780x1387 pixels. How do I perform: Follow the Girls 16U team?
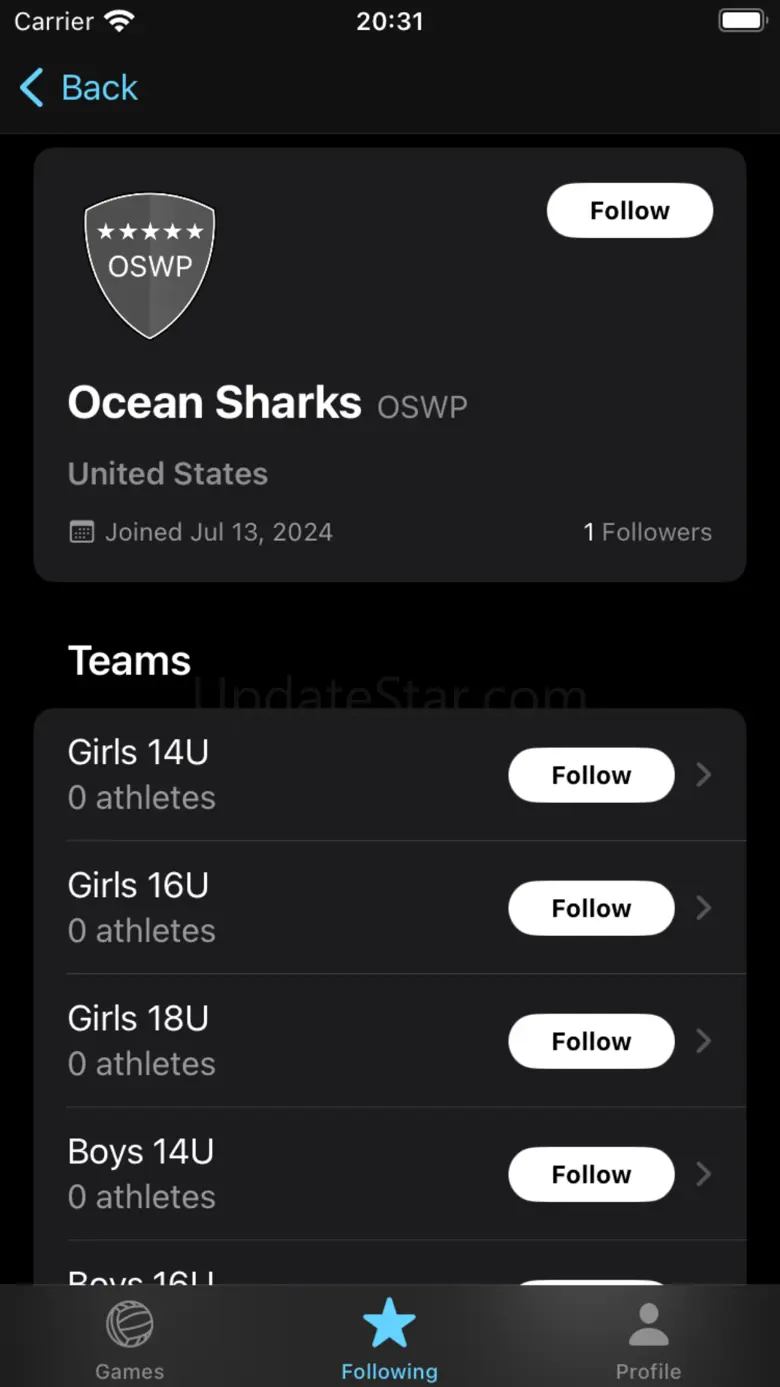(x=591, y=908)
